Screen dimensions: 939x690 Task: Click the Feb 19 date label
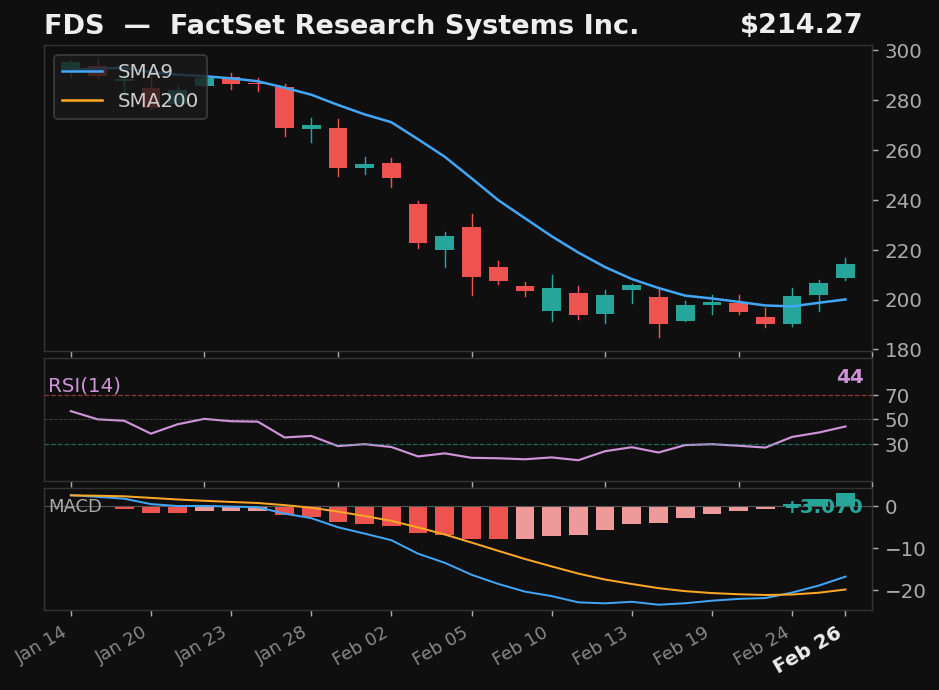point(680,644)
